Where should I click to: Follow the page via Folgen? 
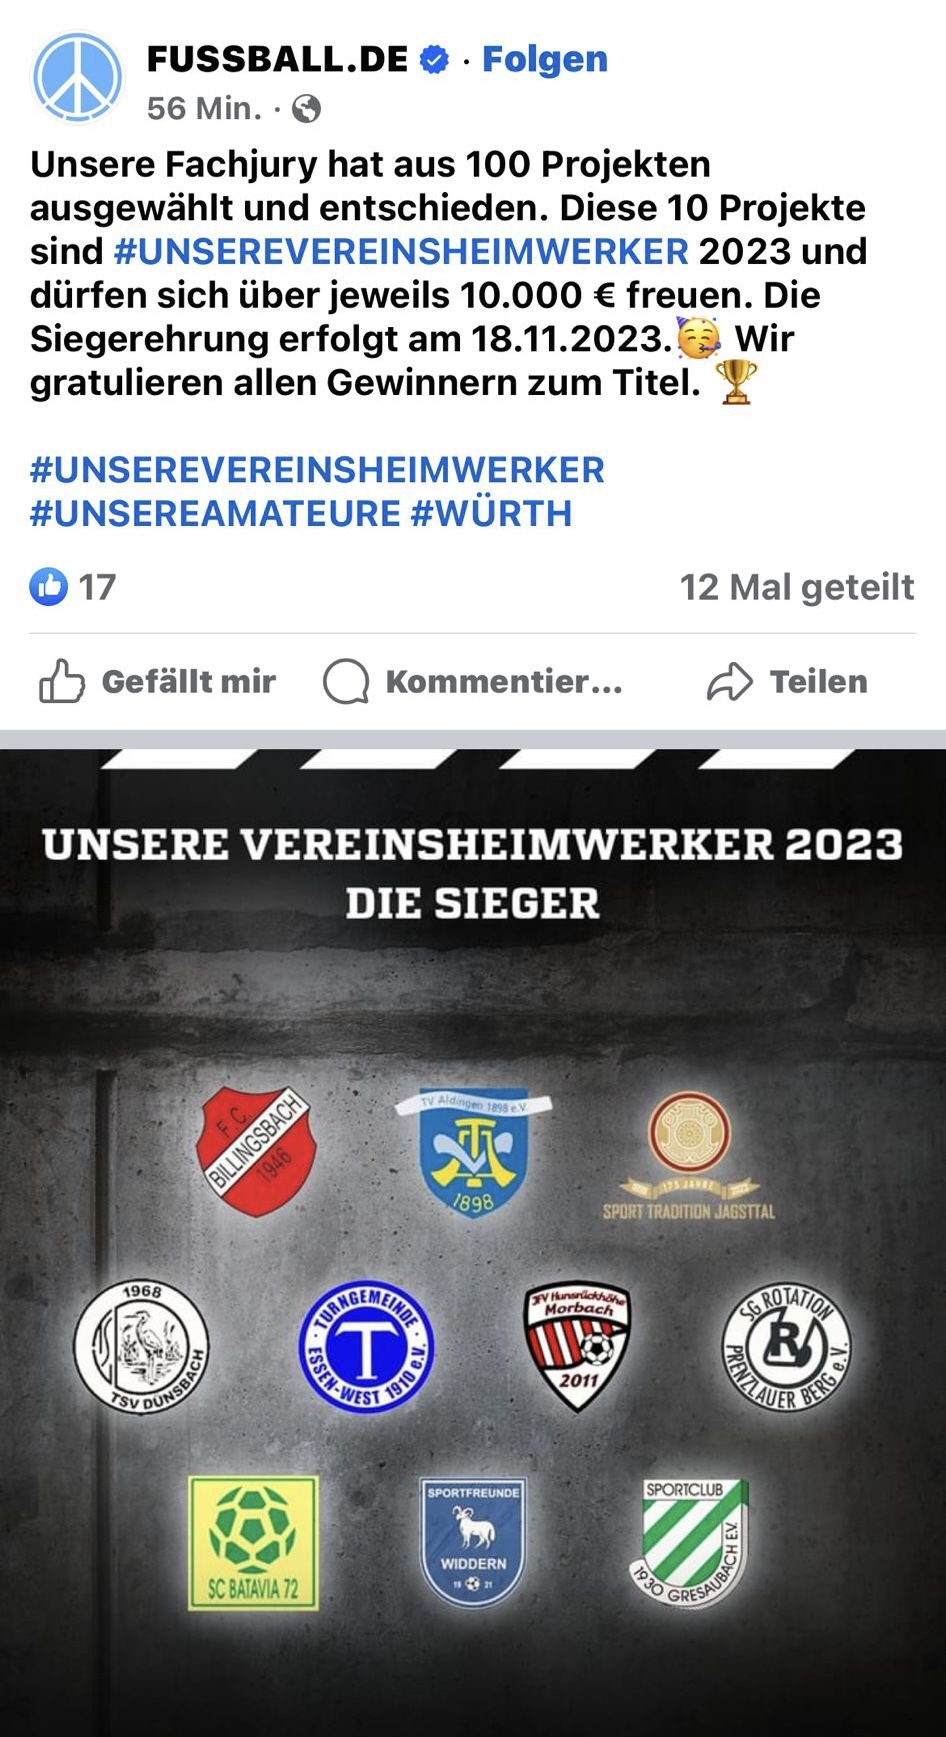[x=545, y=59]
